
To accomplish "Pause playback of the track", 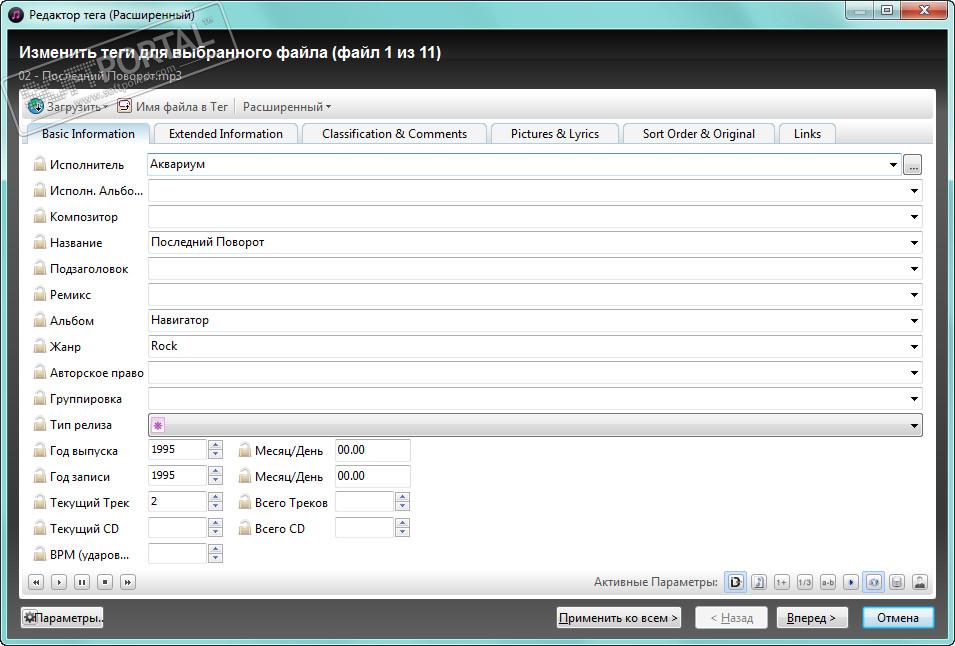I will (82, 582).
